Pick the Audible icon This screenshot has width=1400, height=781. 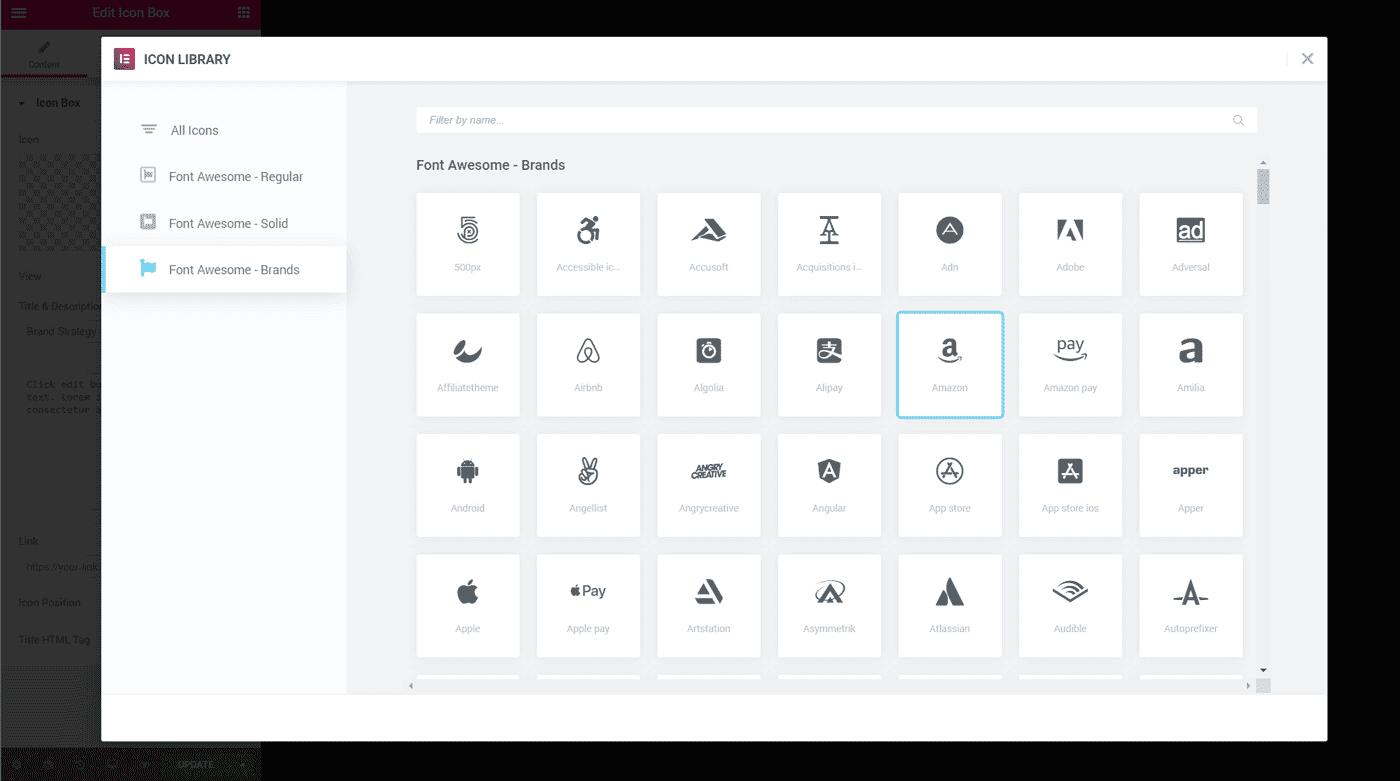pyautogui.click(x=1070, y=606)
